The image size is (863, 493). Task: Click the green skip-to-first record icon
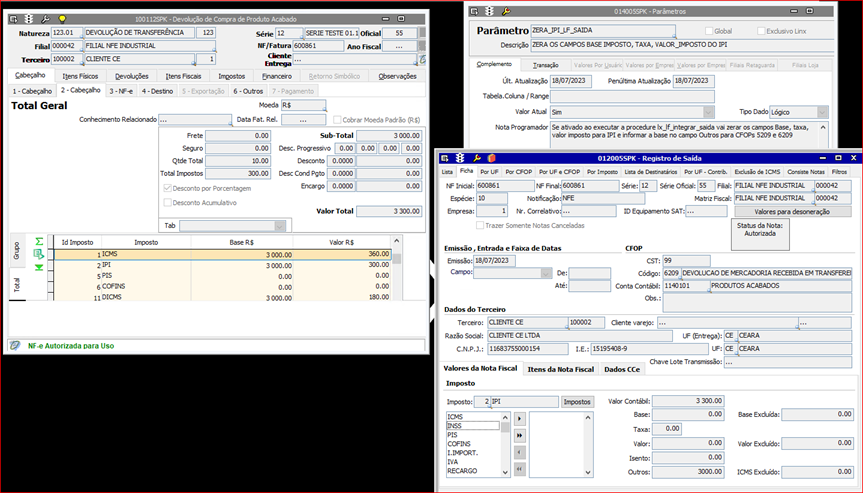pos(39,267)
